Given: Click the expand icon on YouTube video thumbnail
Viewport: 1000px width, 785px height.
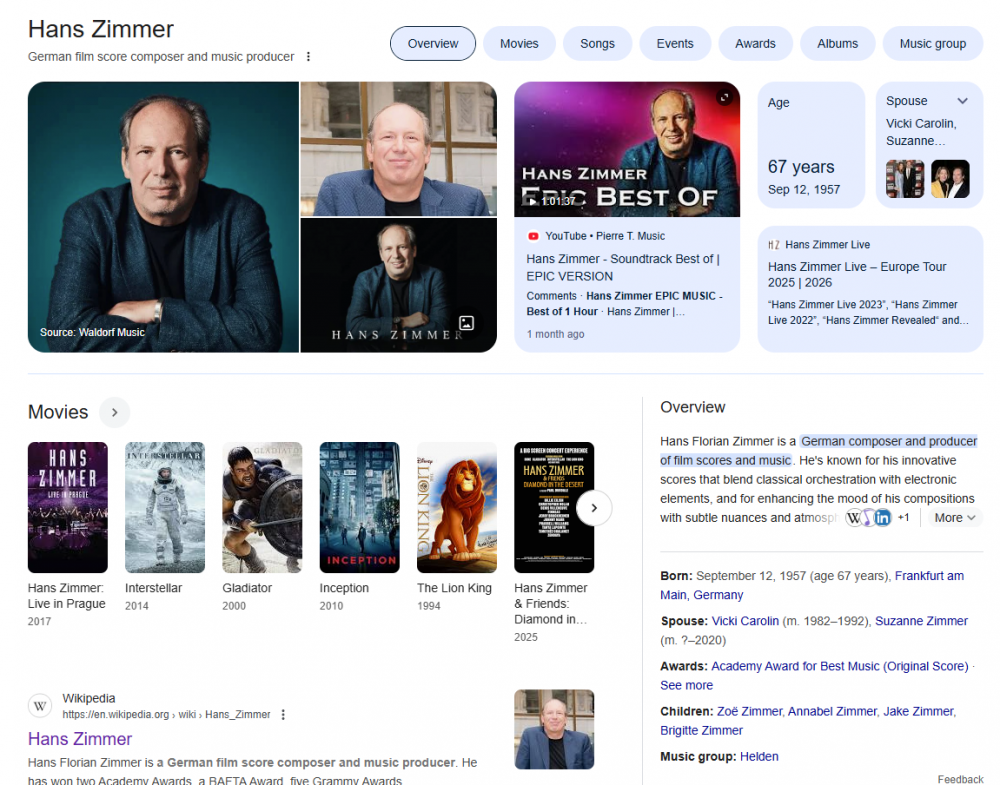Looking at the screenshot, I should 724,97.
